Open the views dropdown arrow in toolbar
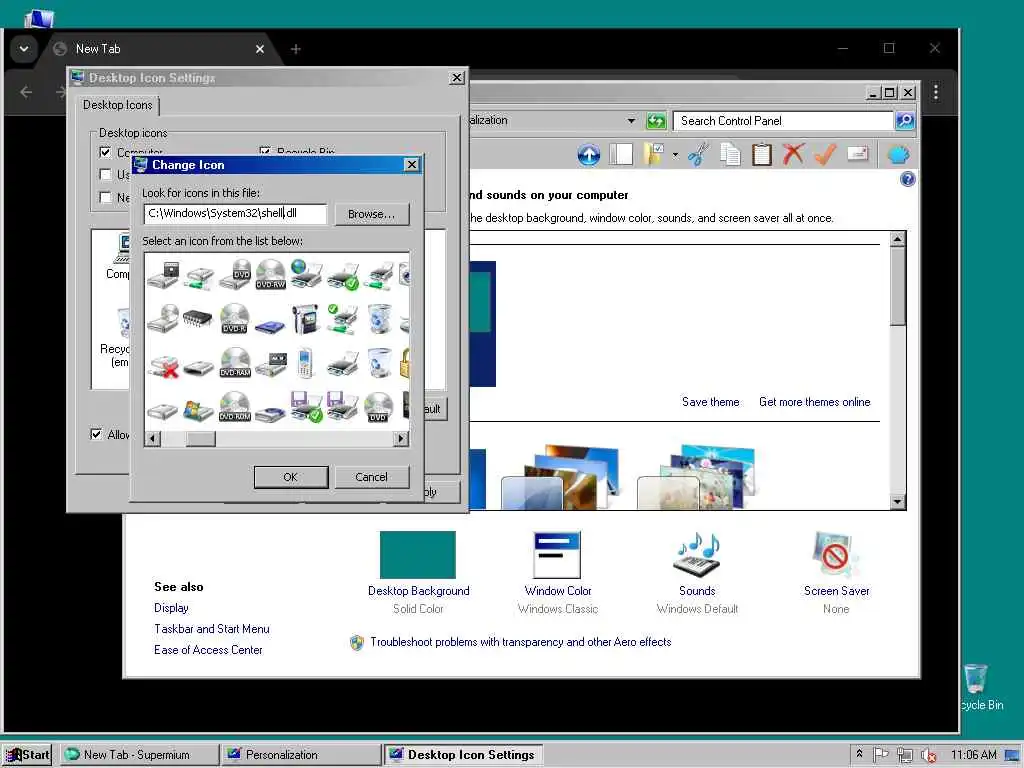 [675, 155]
